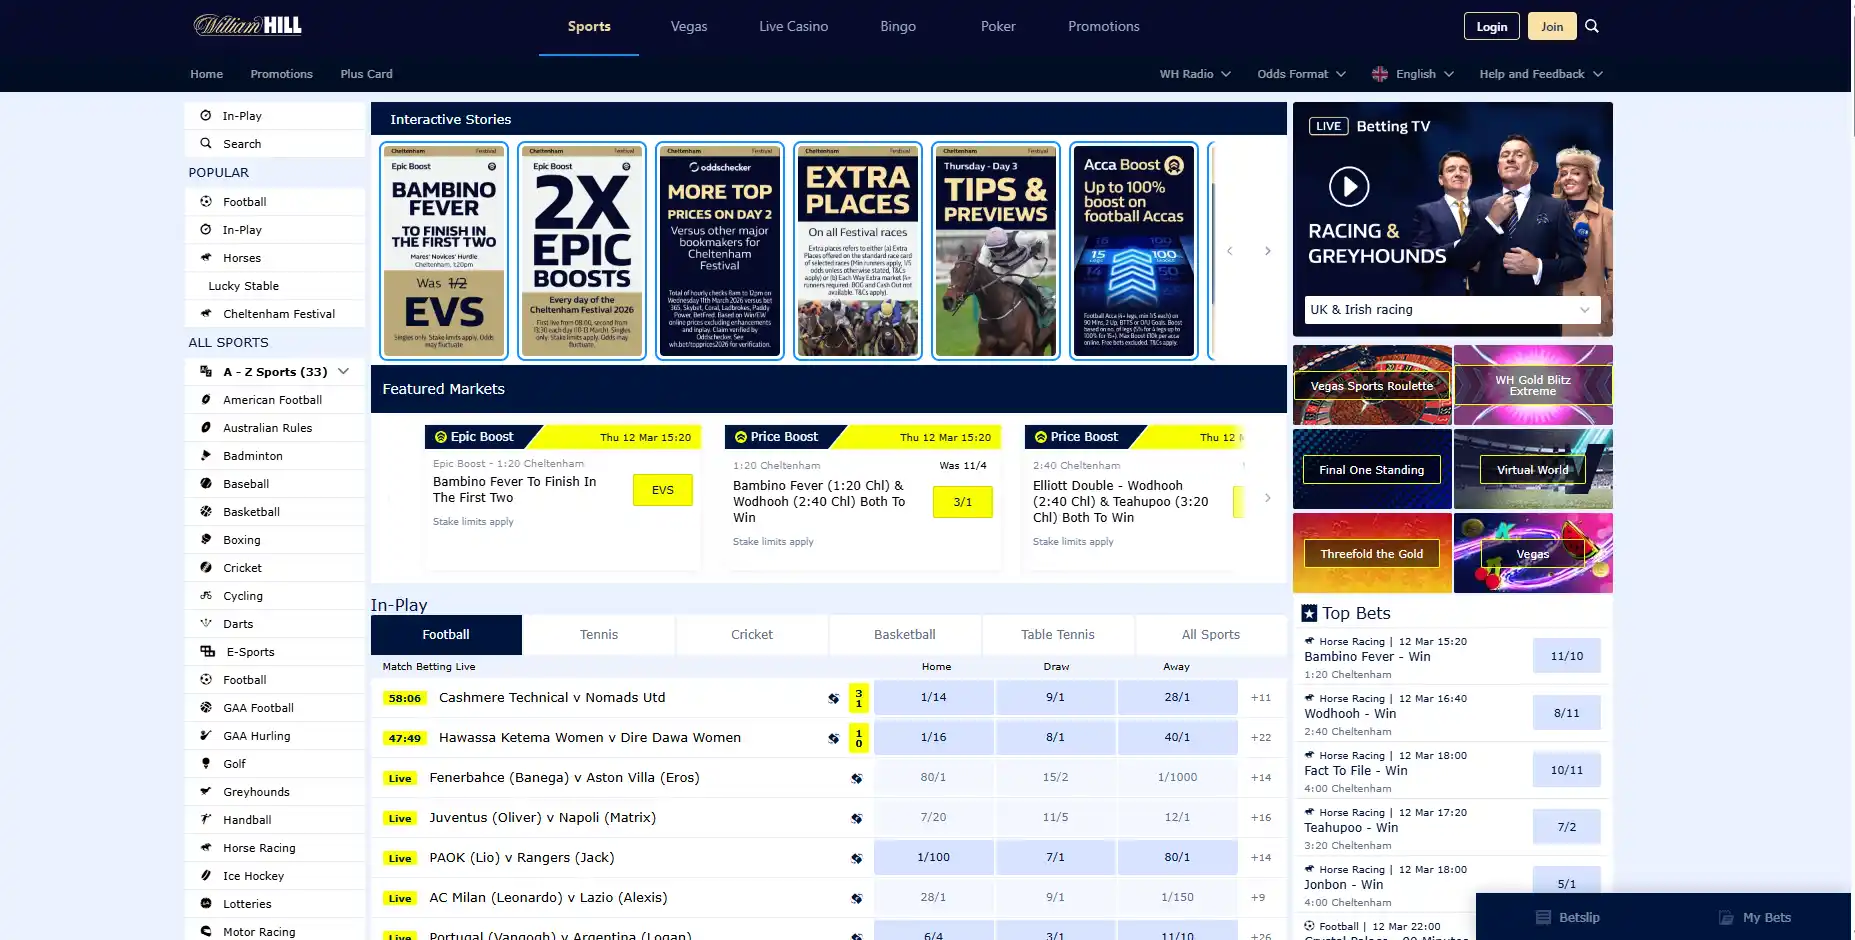Open the 2X Epic Boosts story card
Screen dimensions: 1855x940
[x=582, y=251]
